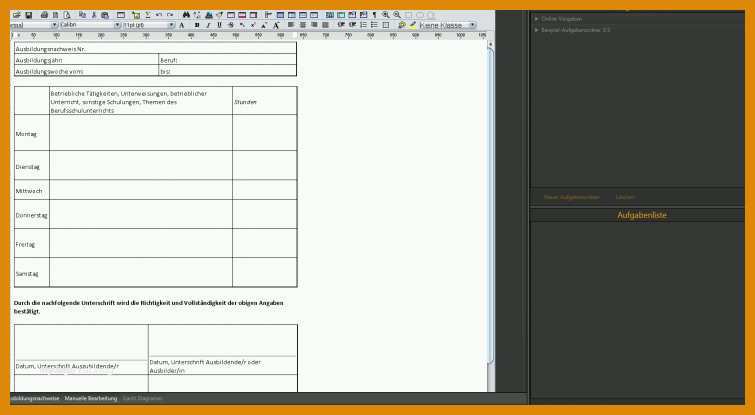Expand the Online Vorgaben tree node

click(x=536, y=19)
